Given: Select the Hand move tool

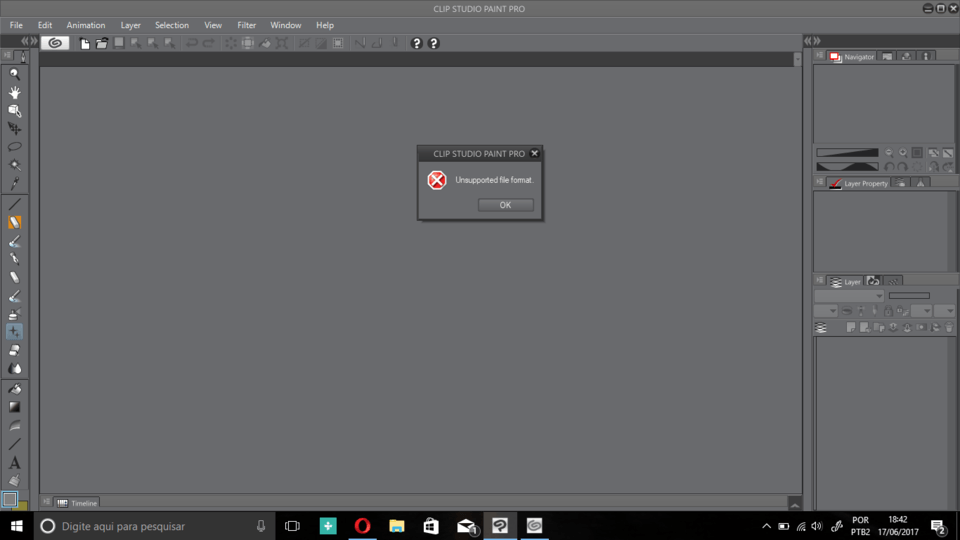Looking at the screenshot, I should [15, 92].
